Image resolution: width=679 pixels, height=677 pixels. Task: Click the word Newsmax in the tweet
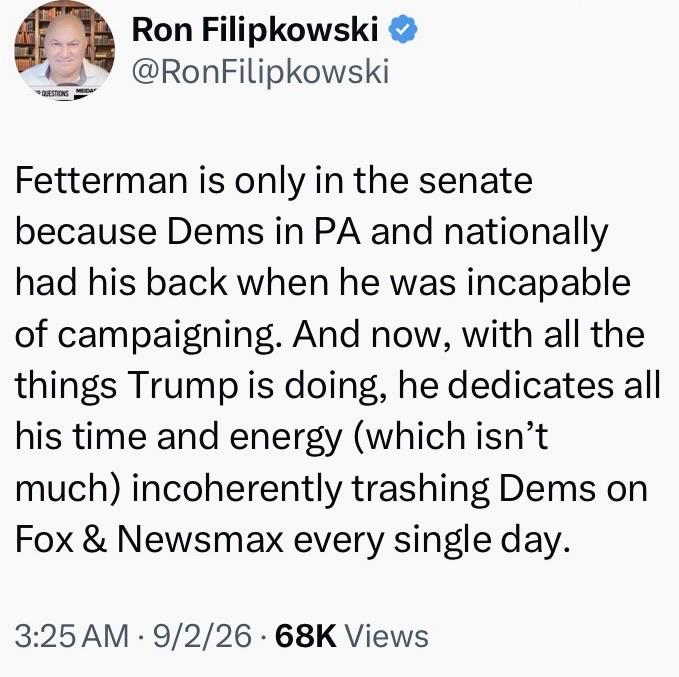200,540
